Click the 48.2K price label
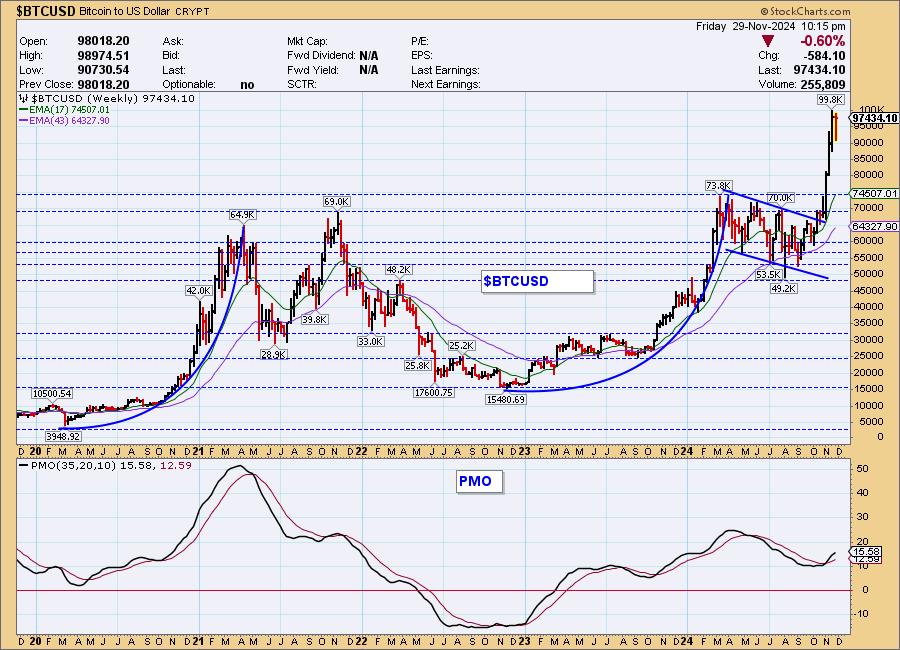The height and width of the screenshot is (650, 900). (x=398, y=270)
